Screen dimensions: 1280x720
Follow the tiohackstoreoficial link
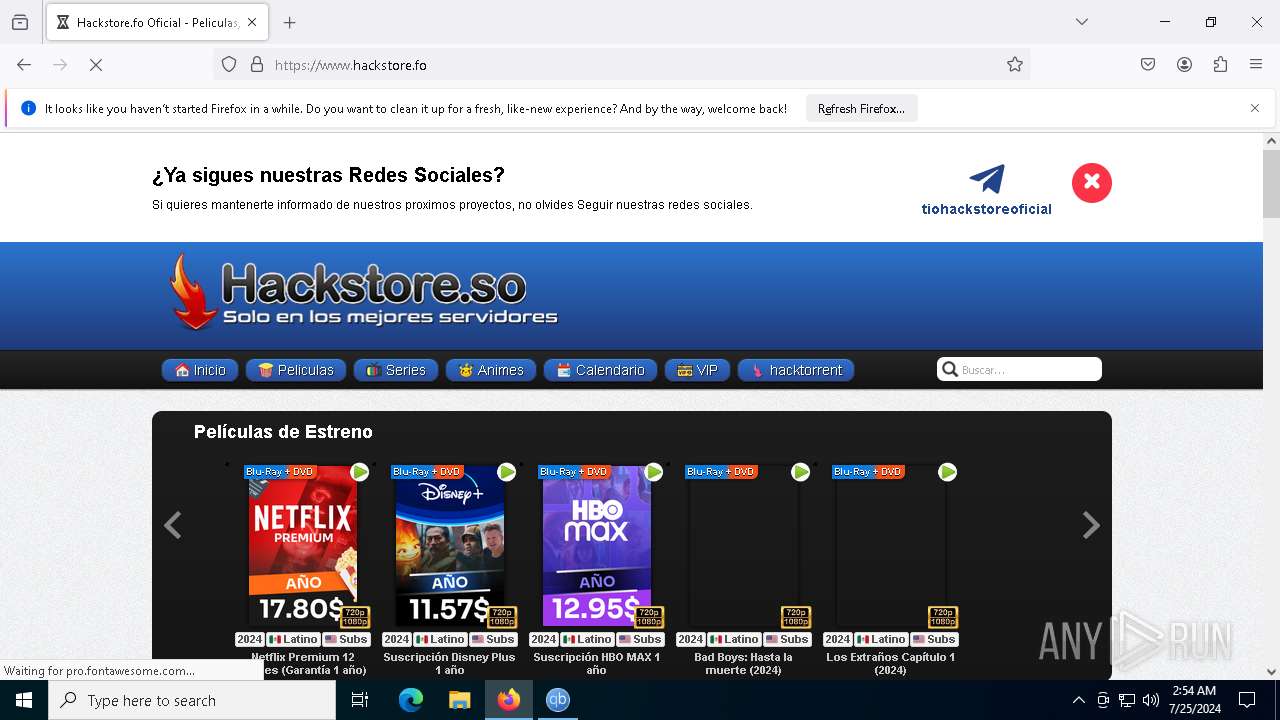986,209
